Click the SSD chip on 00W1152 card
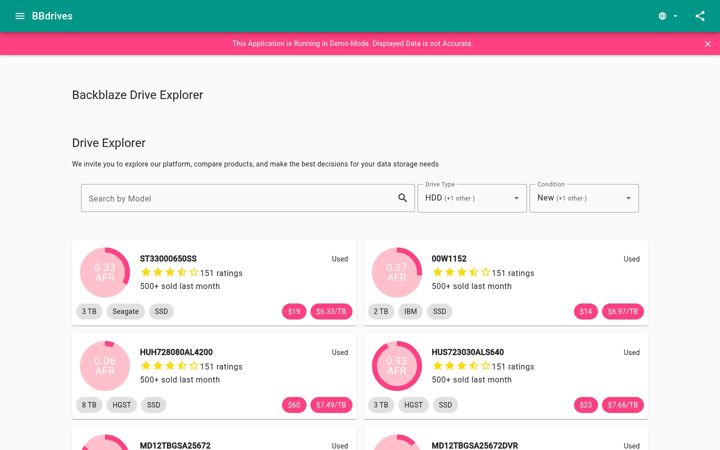This screenshot has height=450, width=720. click(439, 311)
